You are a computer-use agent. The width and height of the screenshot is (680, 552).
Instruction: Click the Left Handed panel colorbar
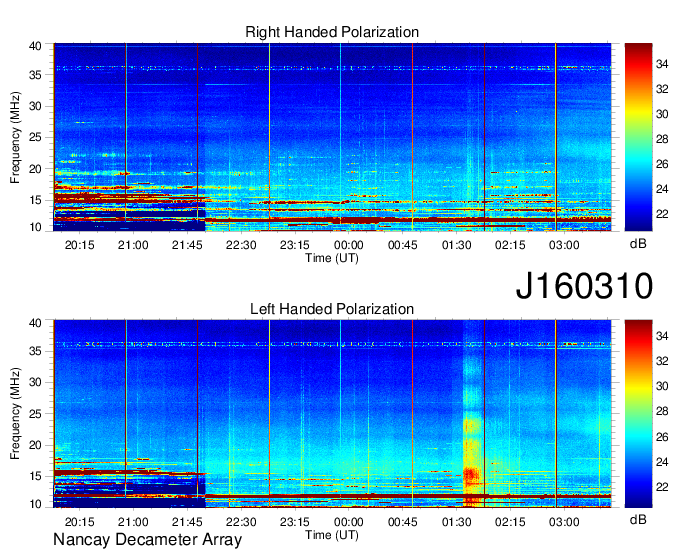tap(638, 414)
